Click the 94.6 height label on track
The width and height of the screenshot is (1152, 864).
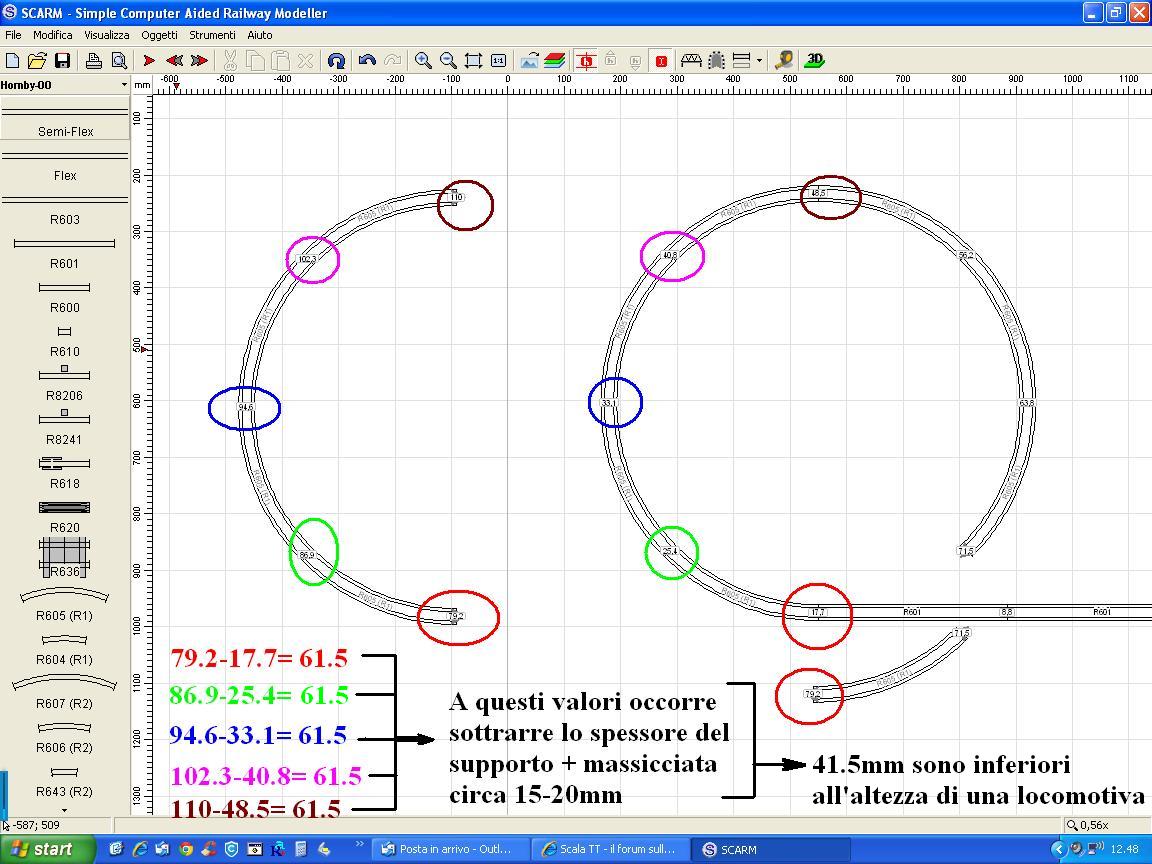(x=245, y=407)
